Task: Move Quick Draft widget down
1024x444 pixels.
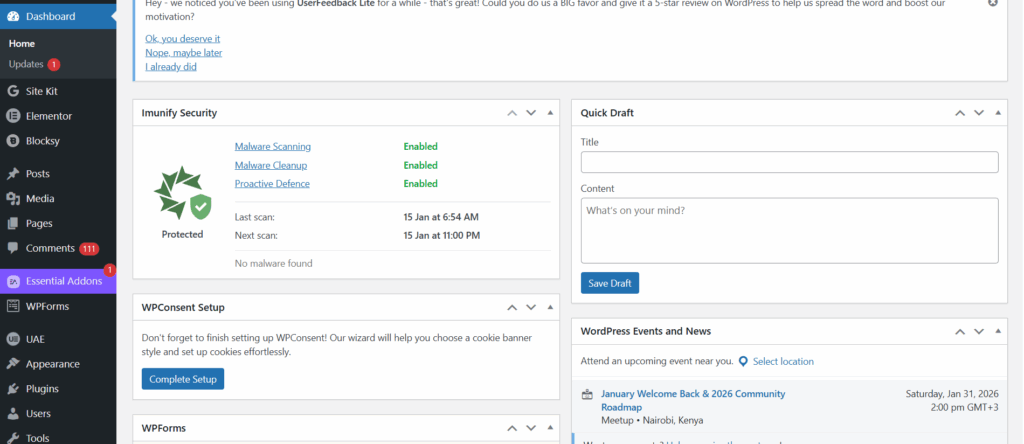Action: tap(979, 113)
